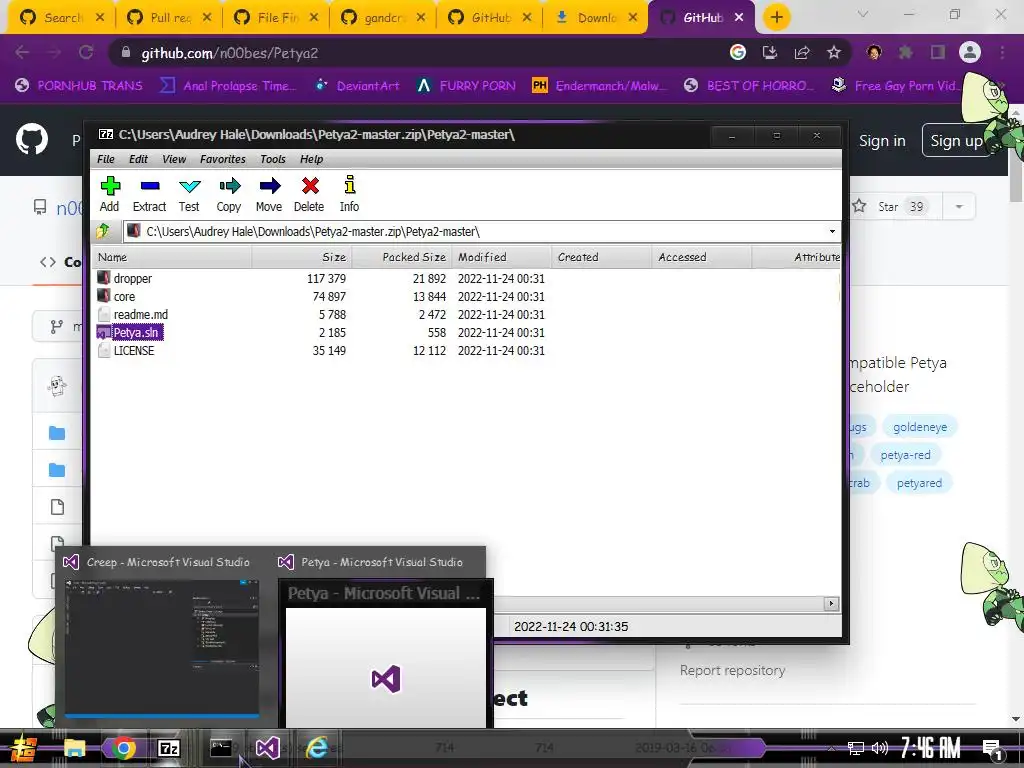Viewport: 1024px width, 768px height.
Task: Click the Windows Start button
Action: [x=24, y=748]
